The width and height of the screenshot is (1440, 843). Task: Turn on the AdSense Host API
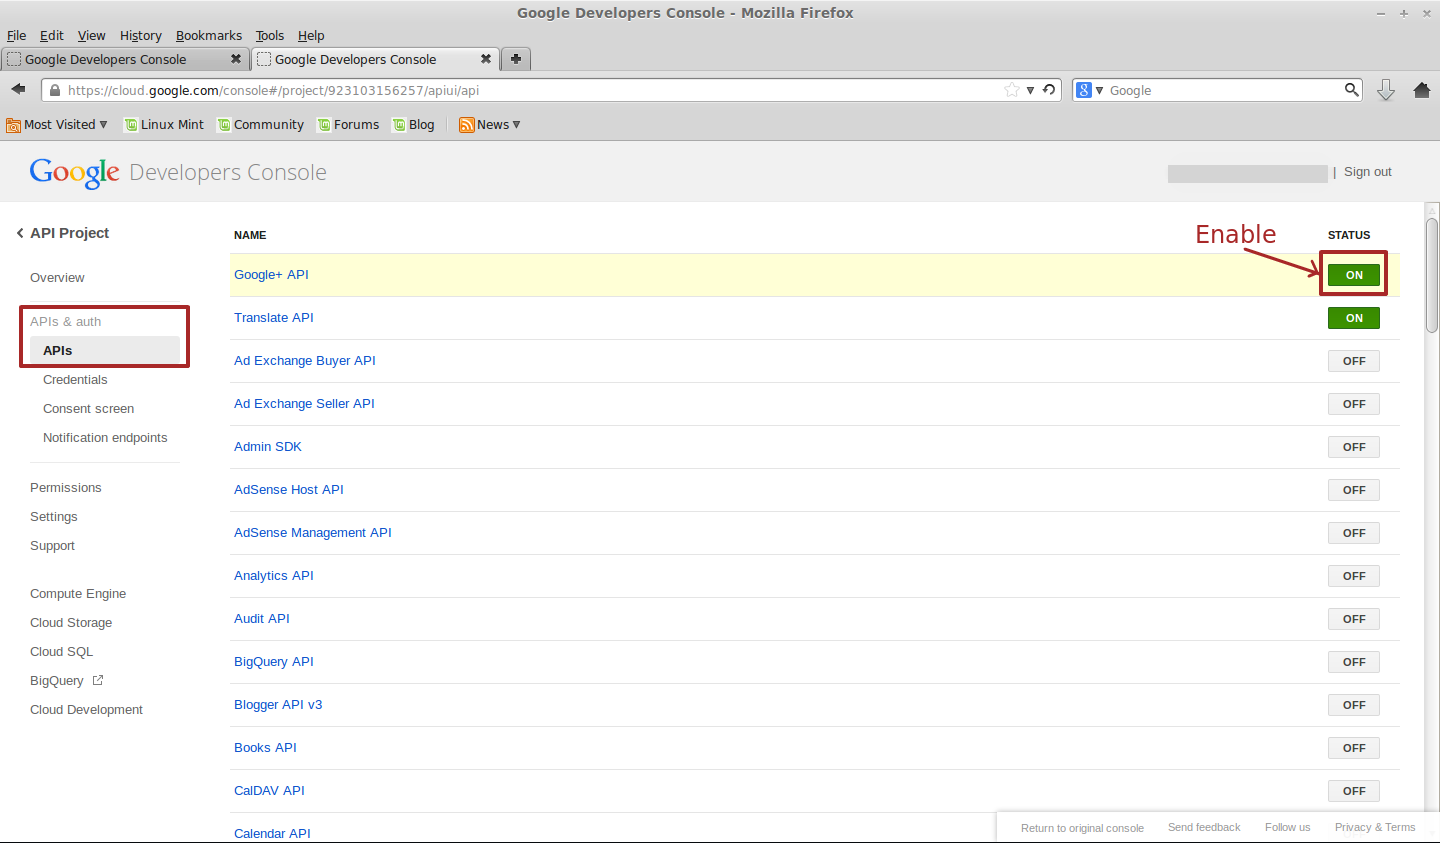point(1354,490)
